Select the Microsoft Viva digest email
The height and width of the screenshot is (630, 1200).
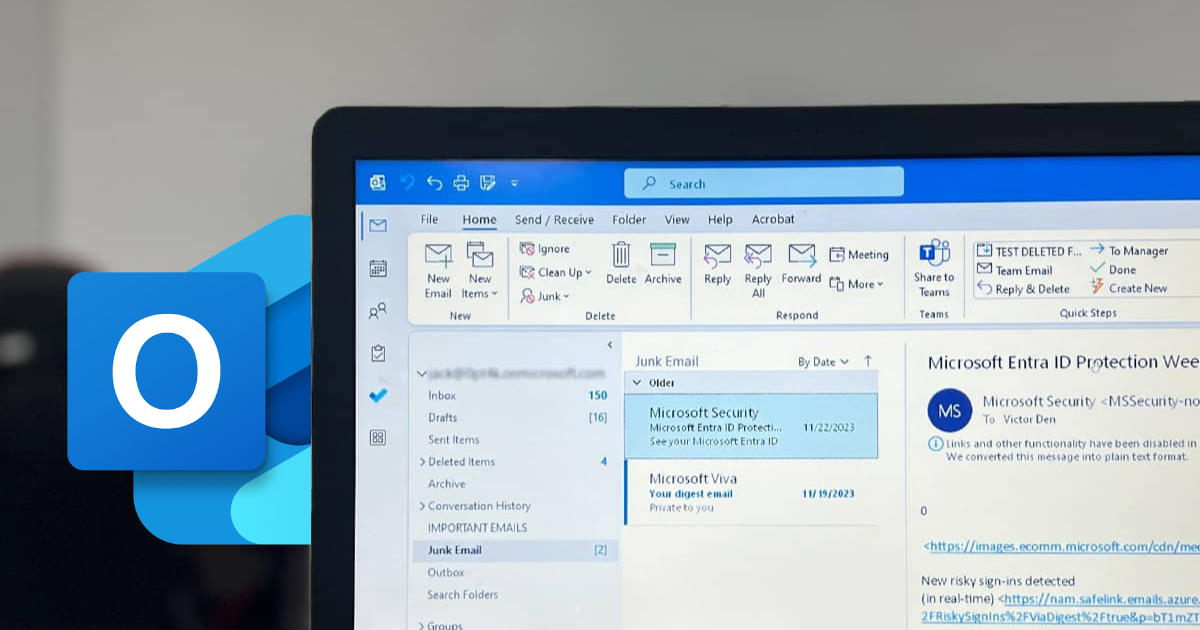(751, 492)
